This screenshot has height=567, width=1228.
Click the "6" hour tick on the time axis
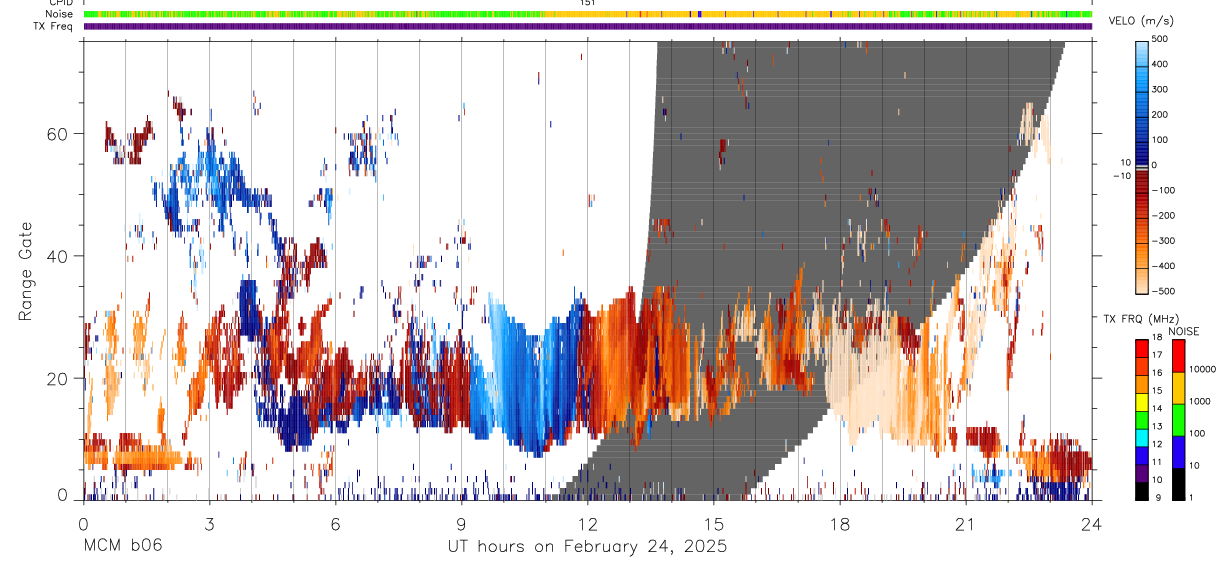(x=335, y=523)
